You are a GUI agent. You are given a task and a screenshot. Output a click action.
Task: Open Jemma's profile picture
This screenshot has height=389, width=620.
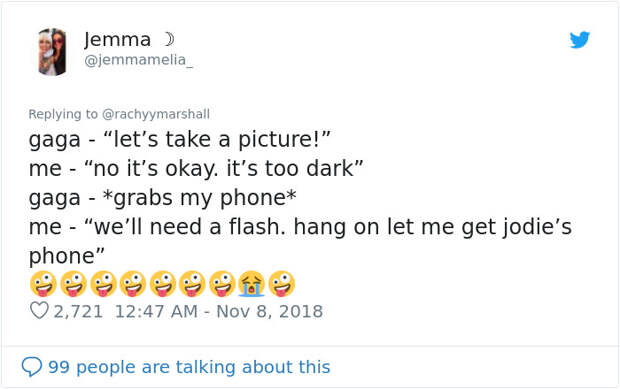[x=52, y=52]
